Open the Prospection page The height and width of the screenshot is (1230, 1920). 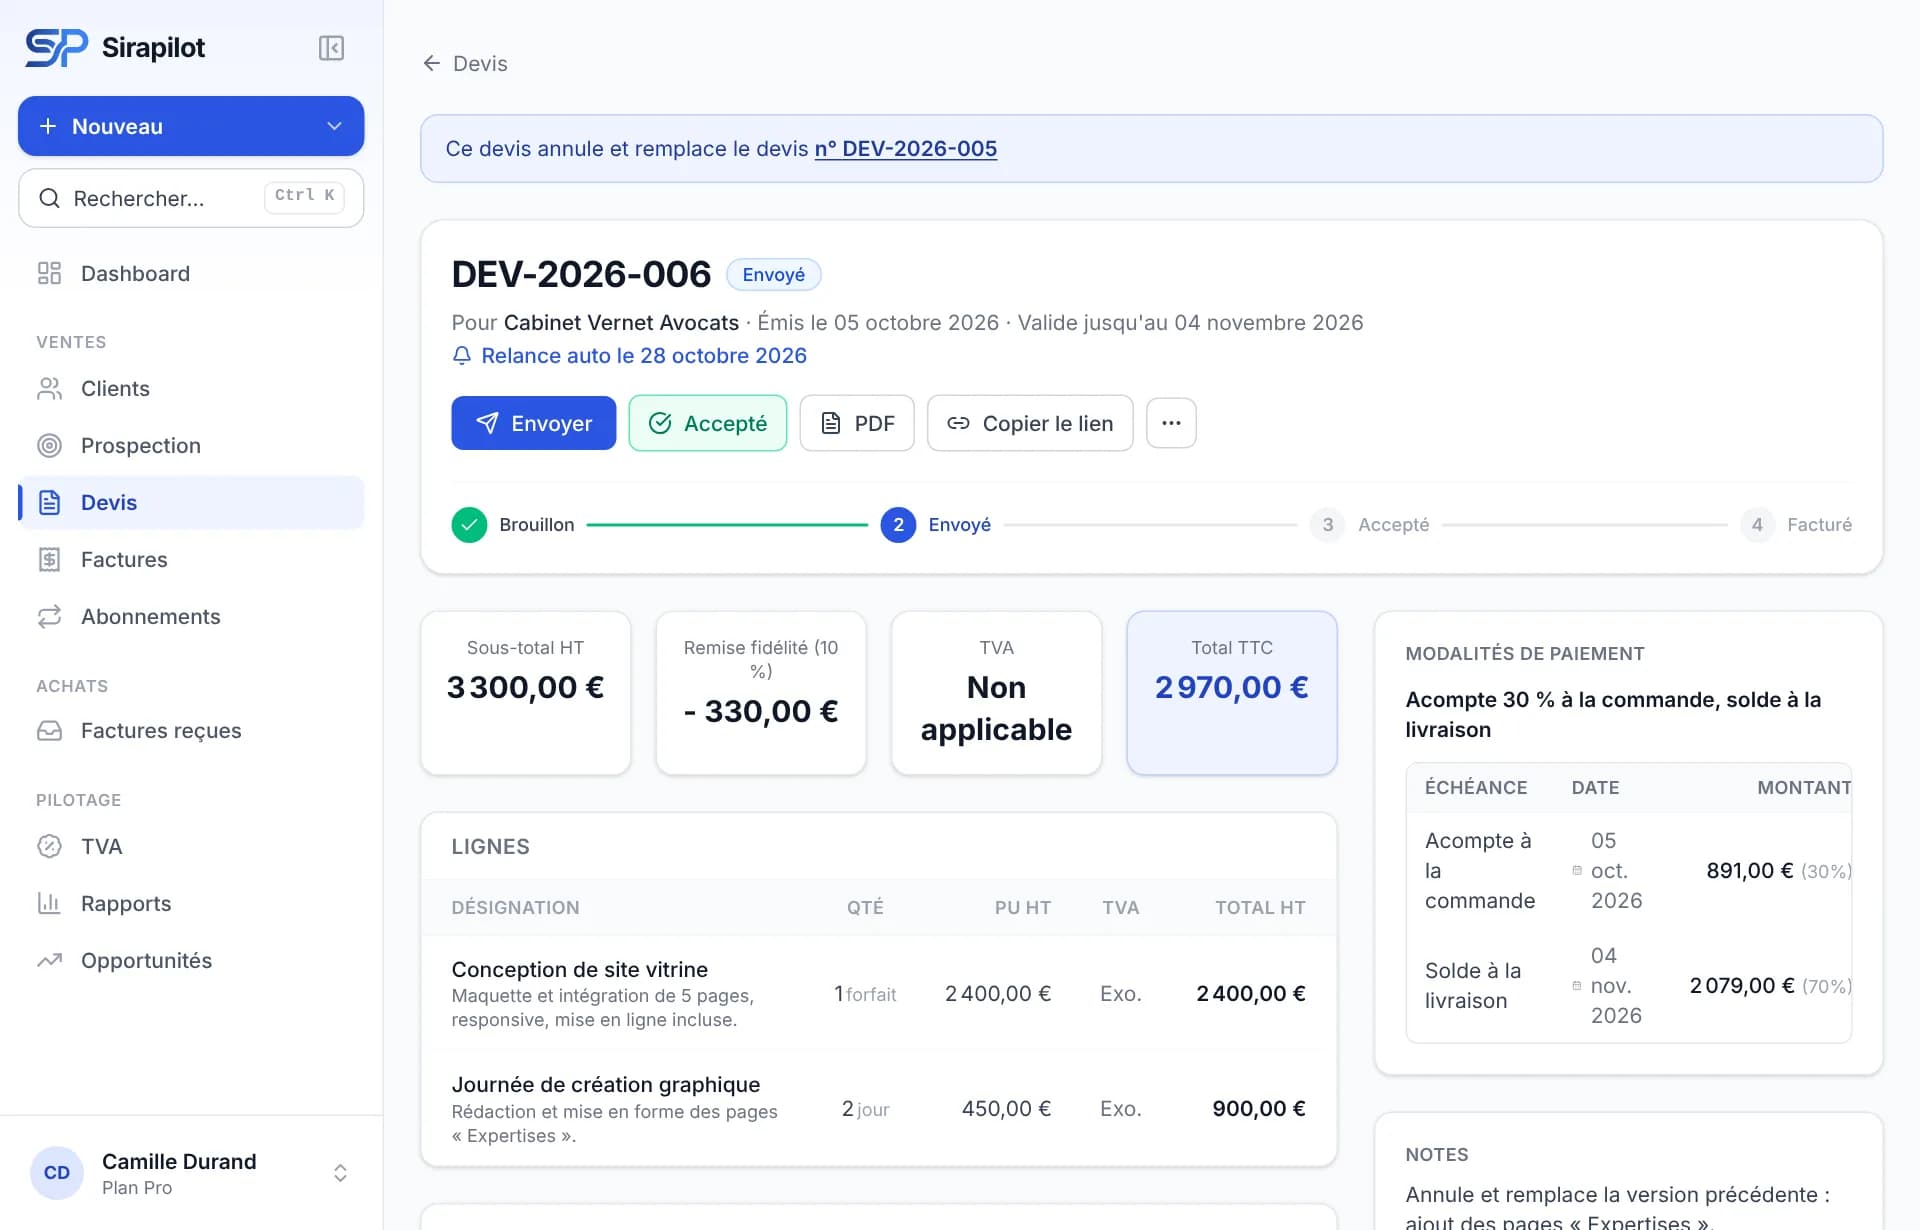pos(191,446)
